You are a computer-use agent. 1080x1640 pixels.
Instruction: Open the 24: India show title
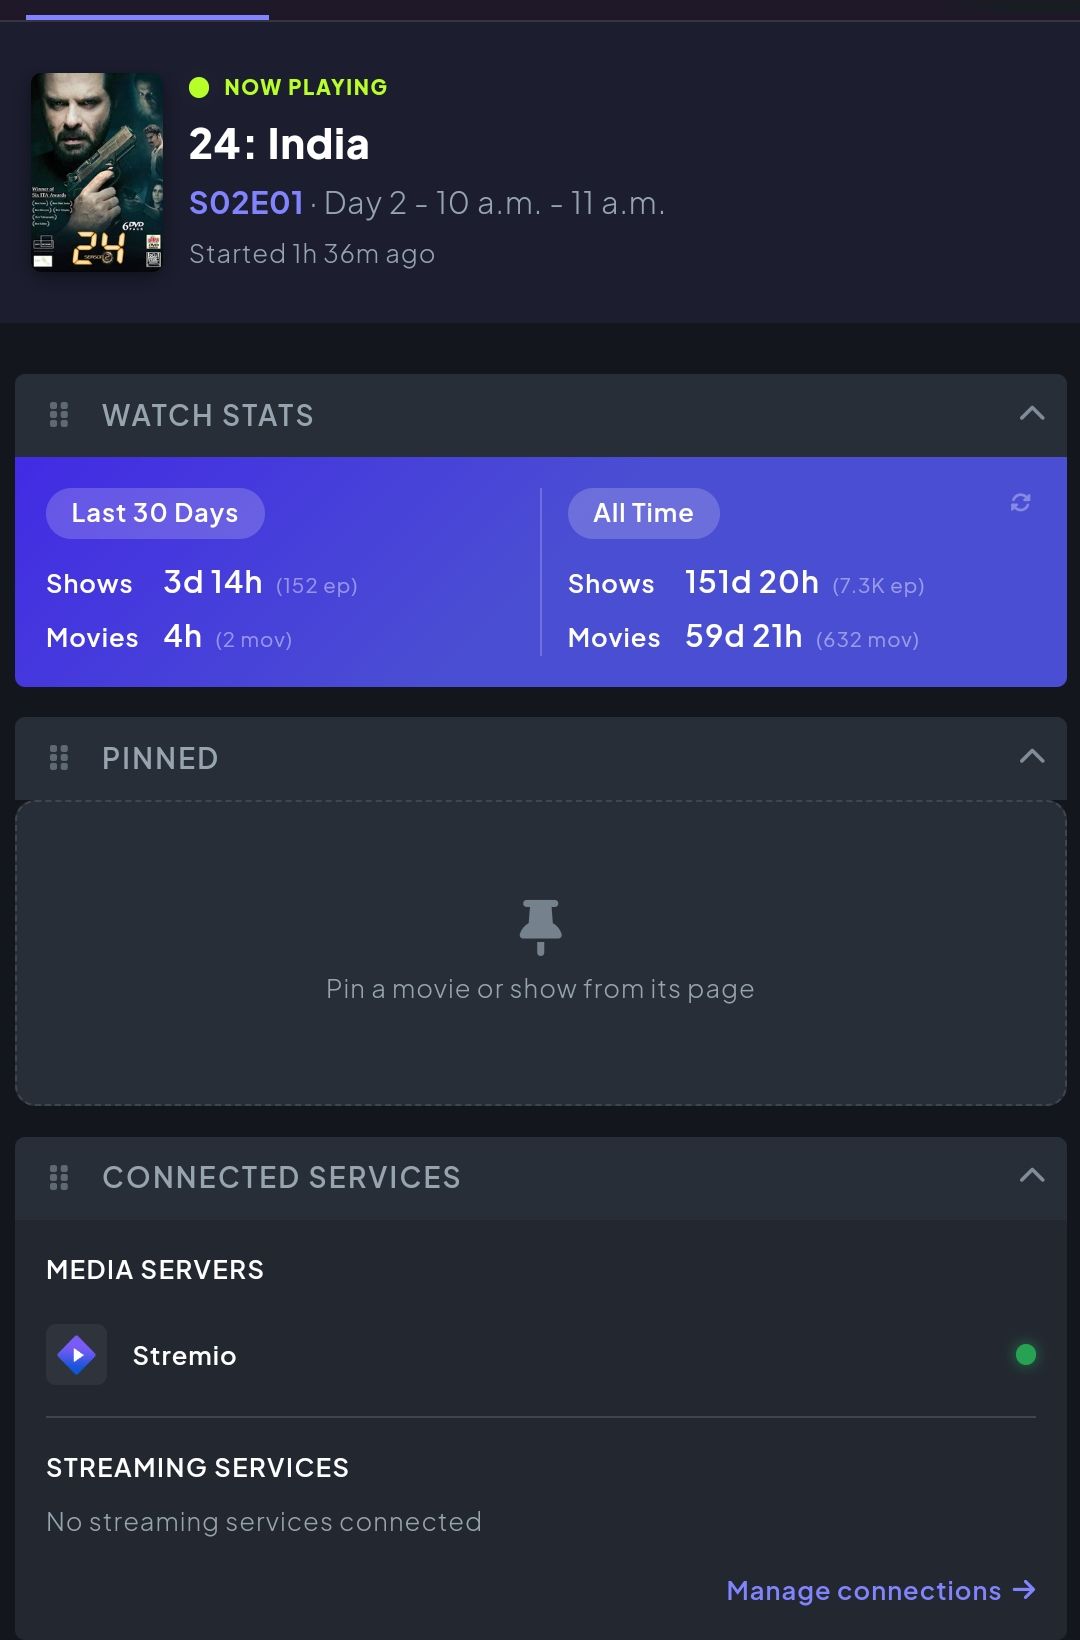[x=279, y=144]
